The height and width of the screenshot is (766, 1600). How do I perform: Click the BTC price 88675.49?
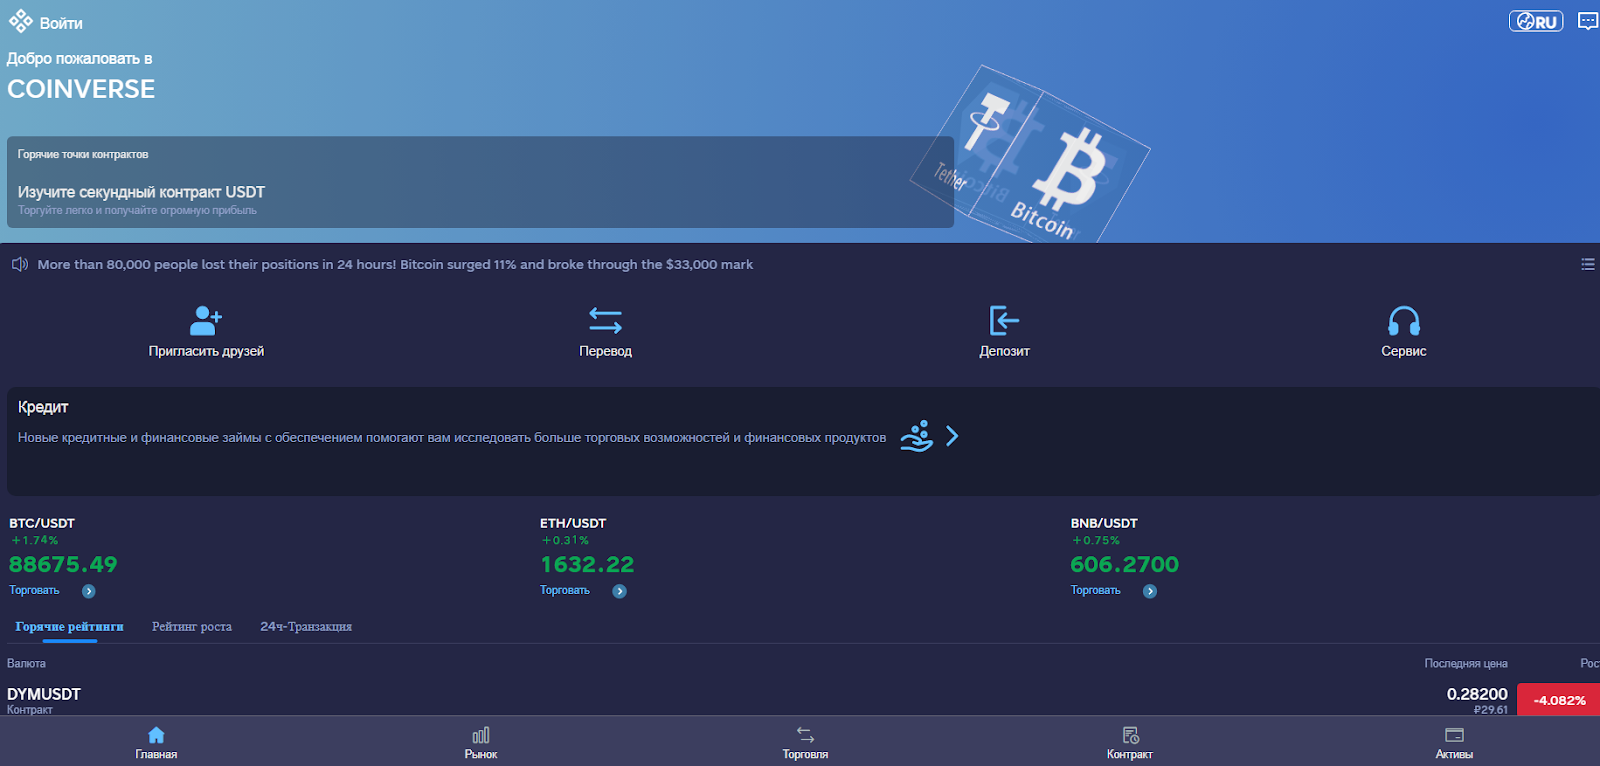coord(63,564)
